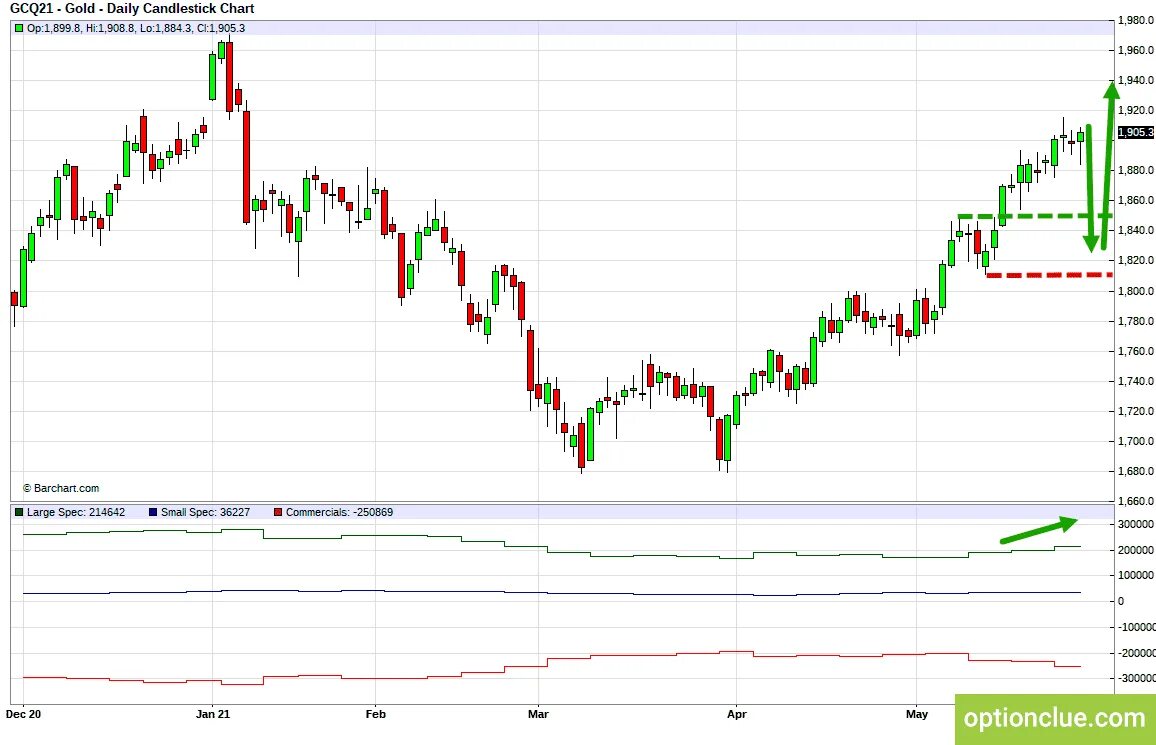Click the Dec 20 date label
1156x745 pixels.
point(23,714)
